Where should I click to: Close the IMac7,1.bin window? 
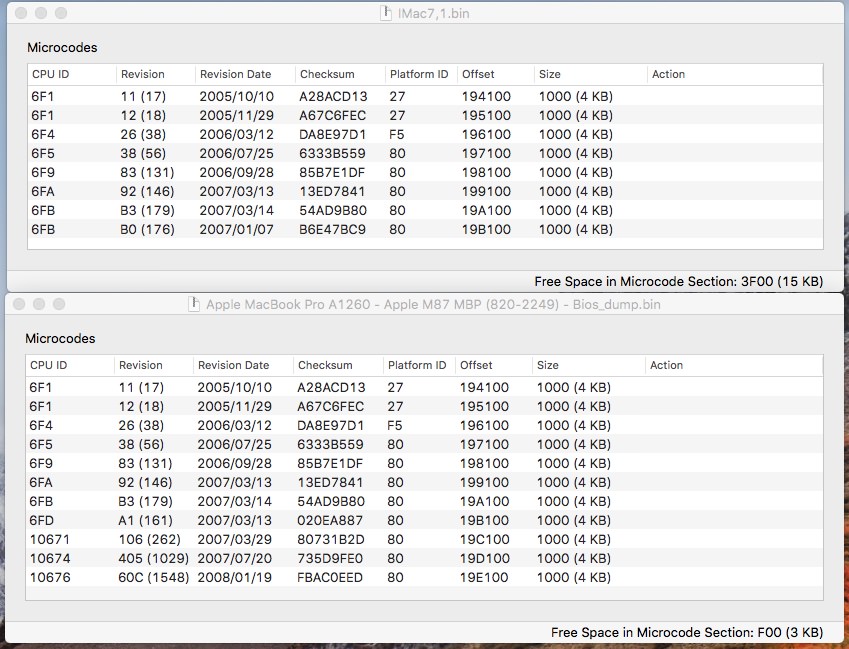coord(21,13)
